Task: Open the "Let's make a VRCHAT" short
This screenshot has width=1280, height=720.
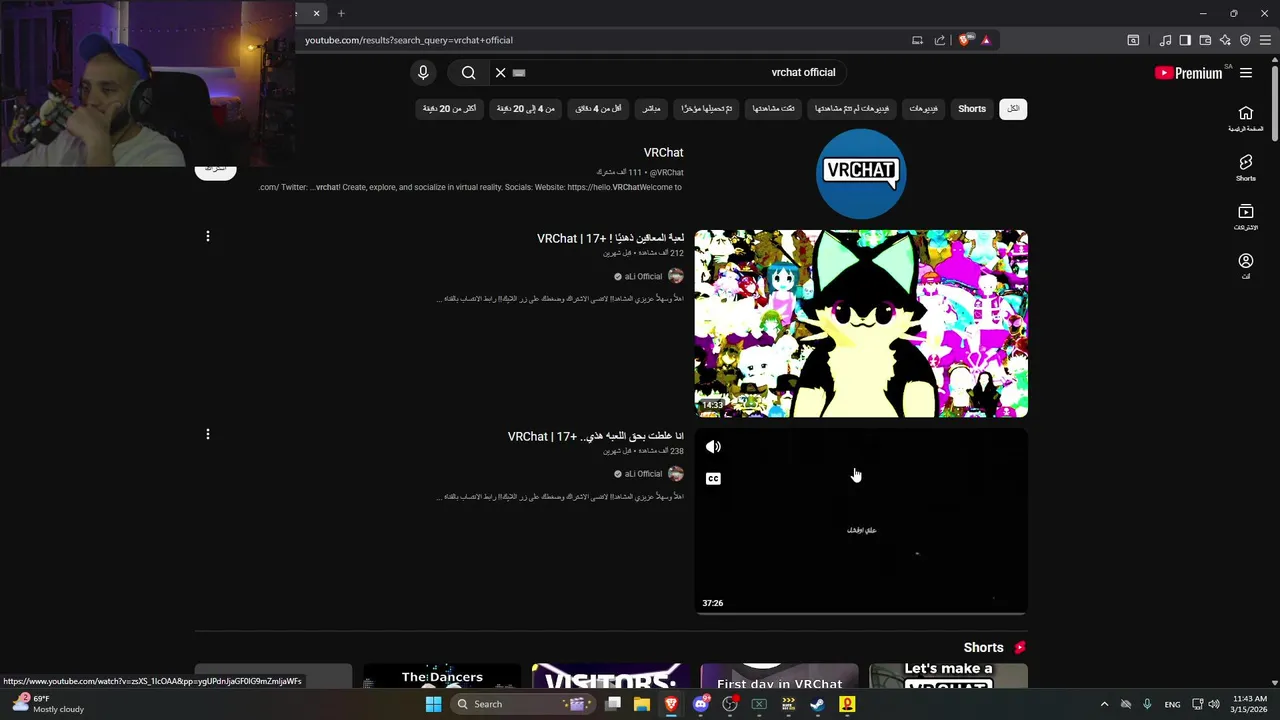Action: pos(948,676)
